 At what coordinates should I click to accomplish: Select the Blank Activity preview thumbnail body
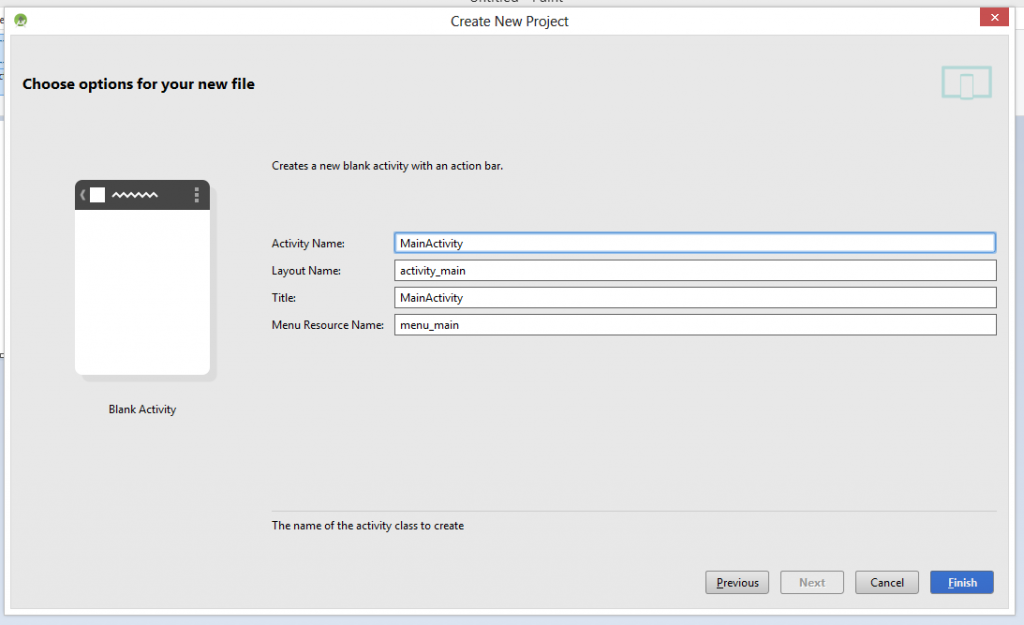tap(142, 290)
